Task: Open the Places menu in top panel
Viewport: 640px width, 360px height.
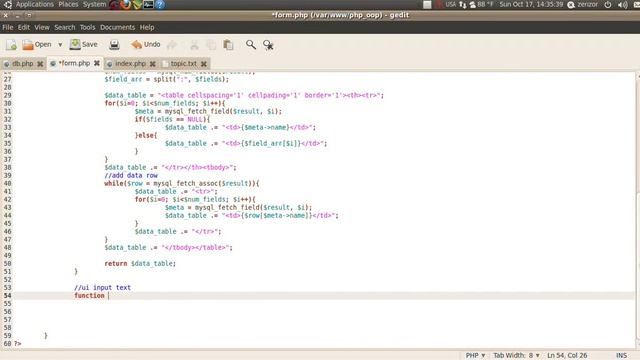Action: click(68, 4)
